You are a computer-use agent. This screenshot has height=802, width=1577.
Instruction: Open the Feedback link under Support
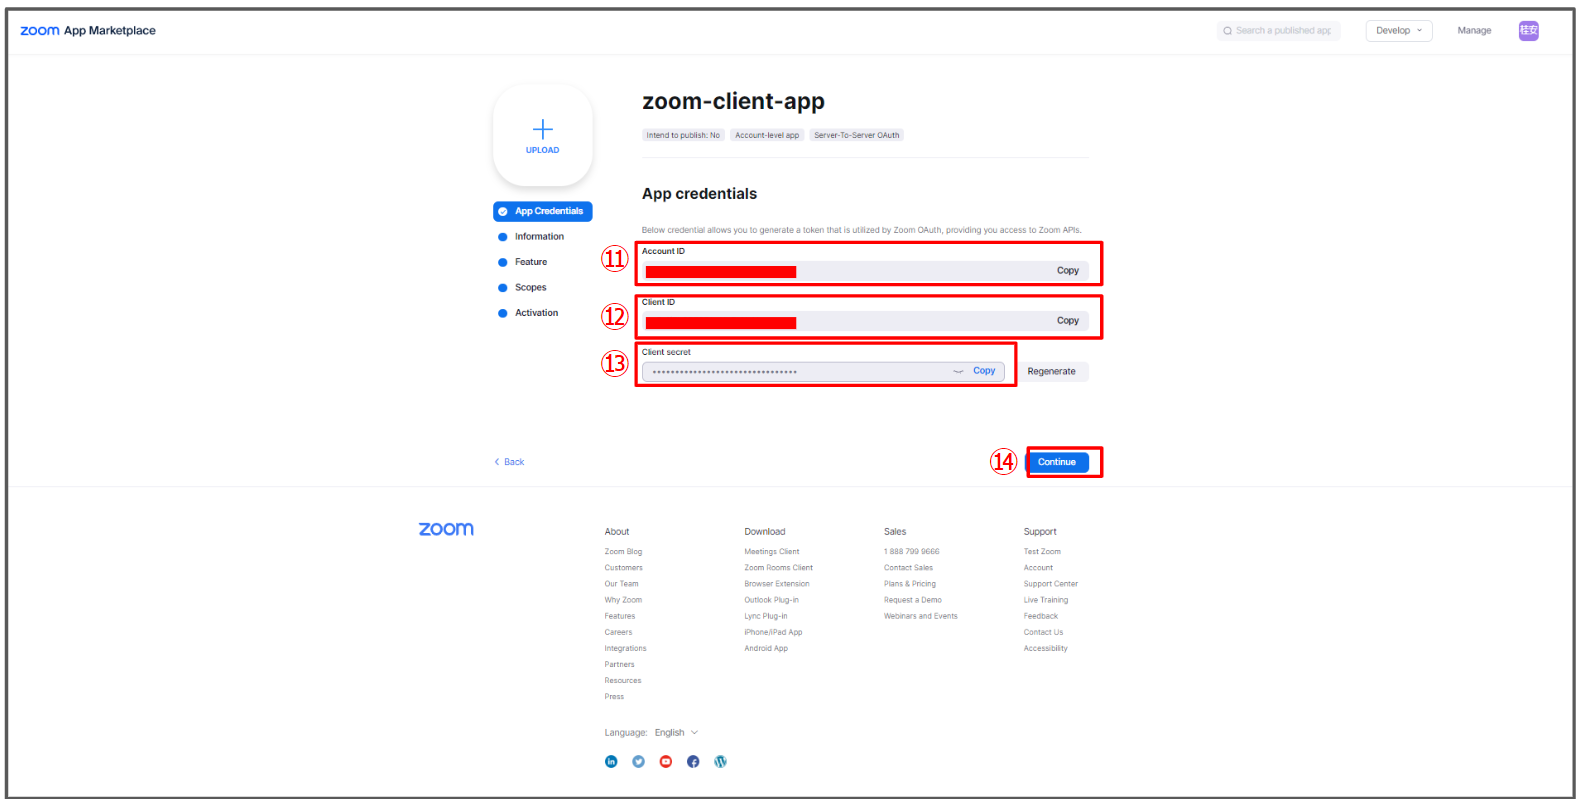click(1040, 616)
